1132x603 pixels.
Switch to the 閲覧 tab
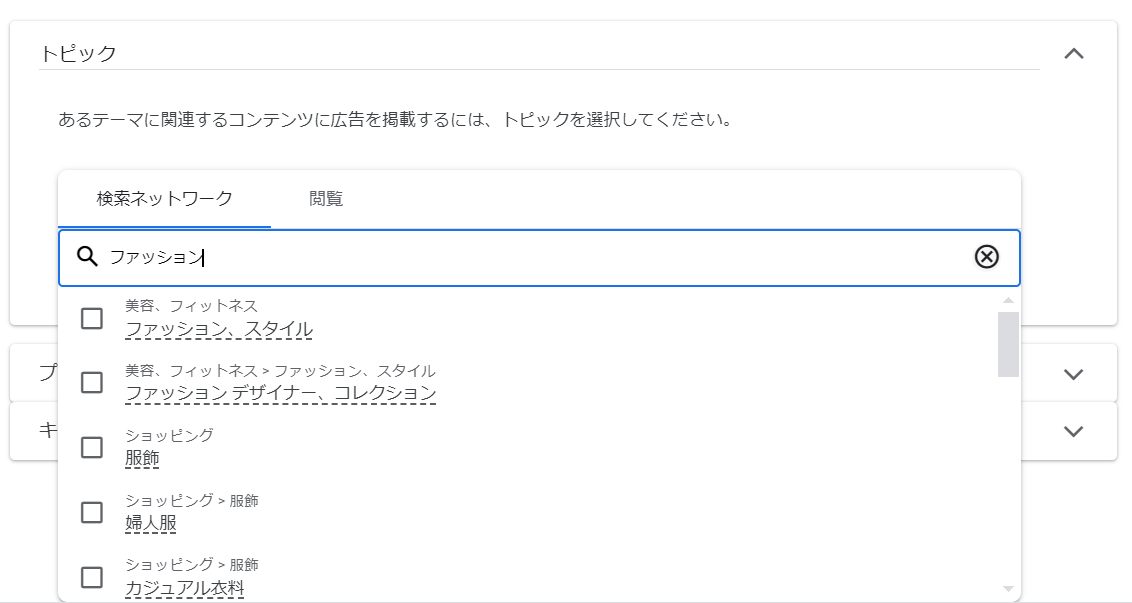326,199
